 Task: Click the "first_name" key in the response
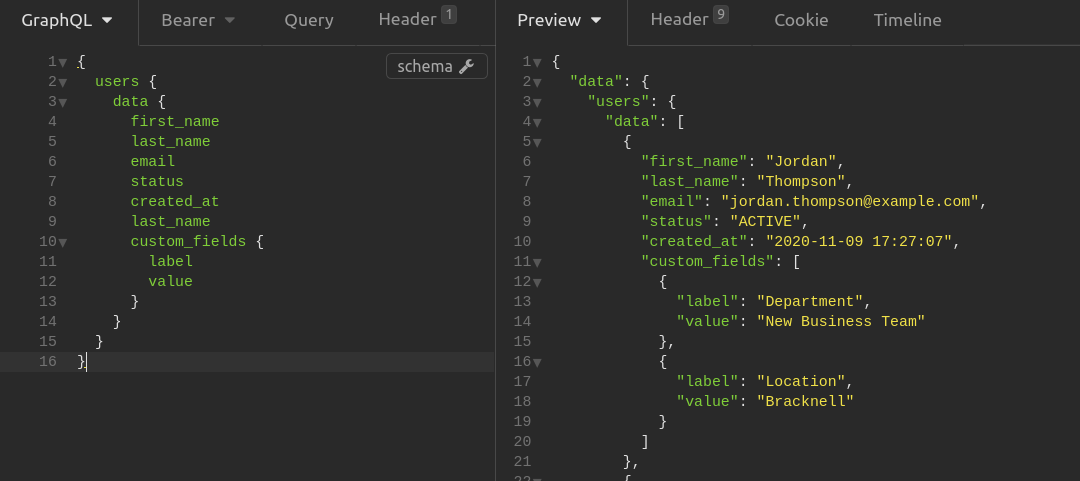click(694, 162)
